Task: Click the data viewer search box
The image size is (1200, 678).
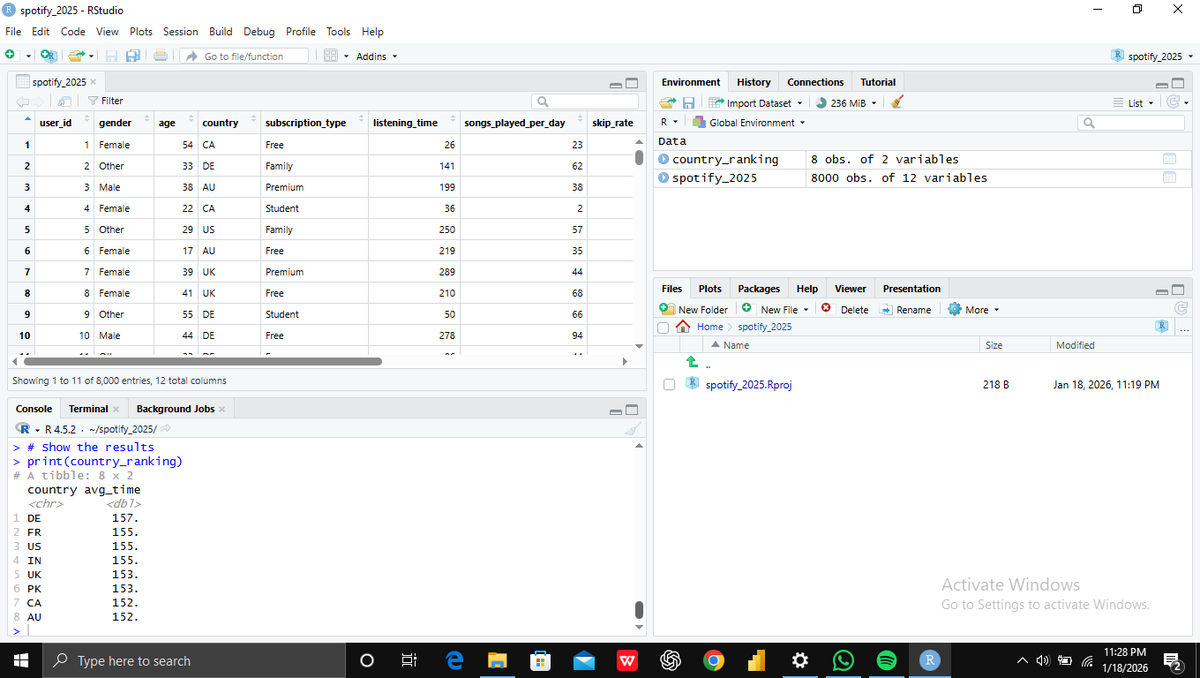Action: coord(585,101)
